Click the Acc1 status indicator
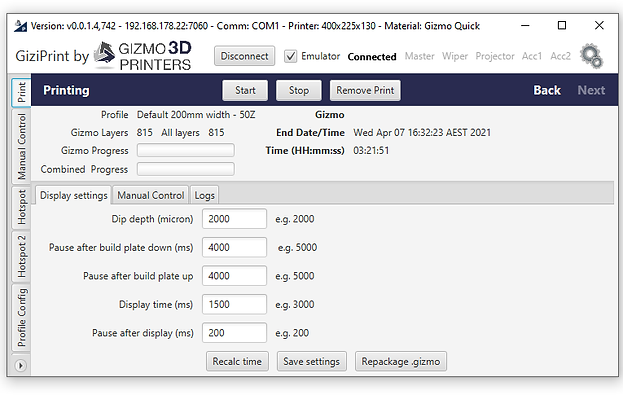Image resolution: width=623 pixels, height=395 pixels. coord(532,56)
